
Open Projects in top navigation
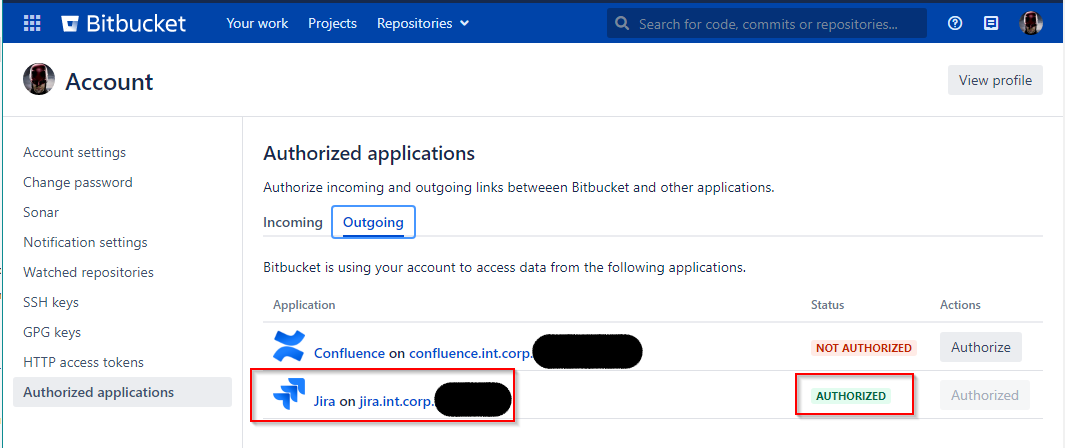coord(332,23)
